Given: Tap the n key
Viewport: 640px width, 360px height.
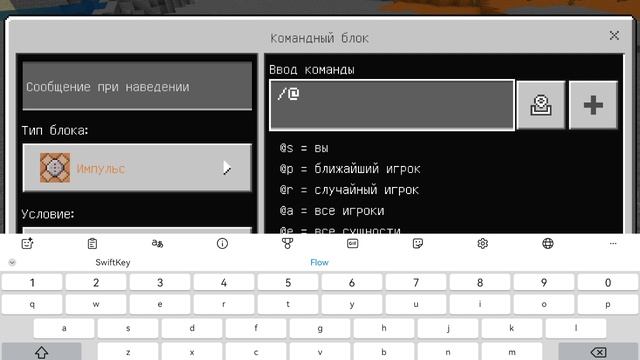Looking at the screenshot, I should tap(448, 351).
